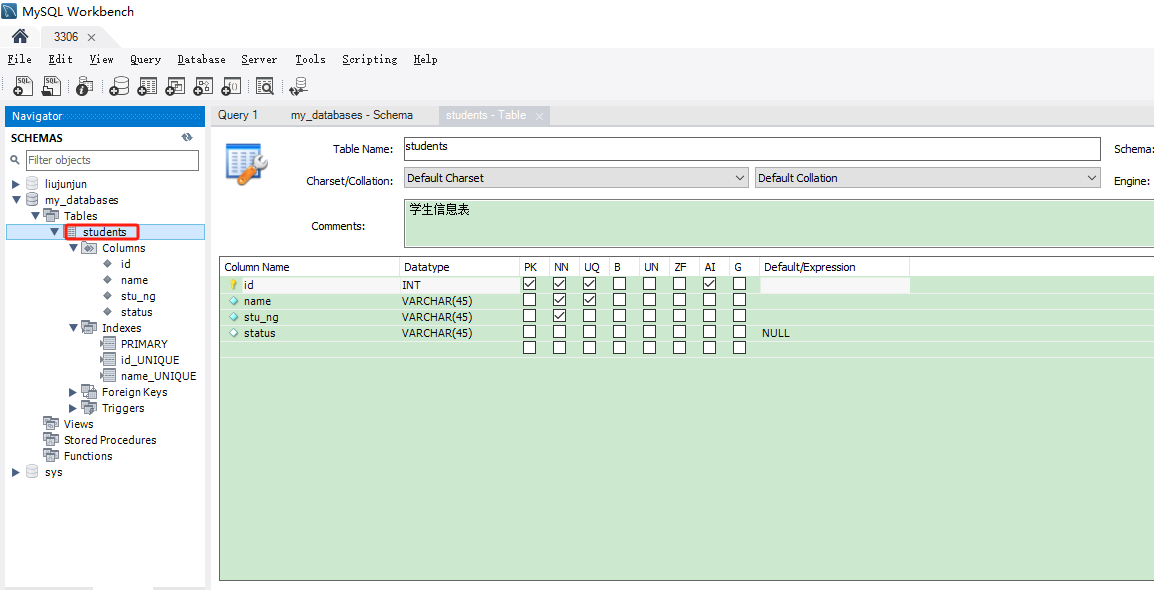Click the diamond icon of name column row
The height and width of the screenshot is (590, 1154).
[x=233, y=301]
